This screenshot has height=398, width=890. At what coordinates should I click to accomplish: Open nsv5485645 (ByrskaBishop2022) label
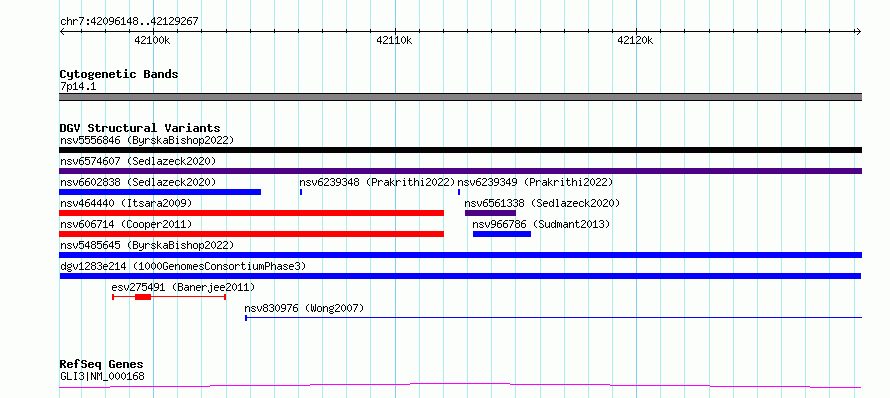pos(147,245)
